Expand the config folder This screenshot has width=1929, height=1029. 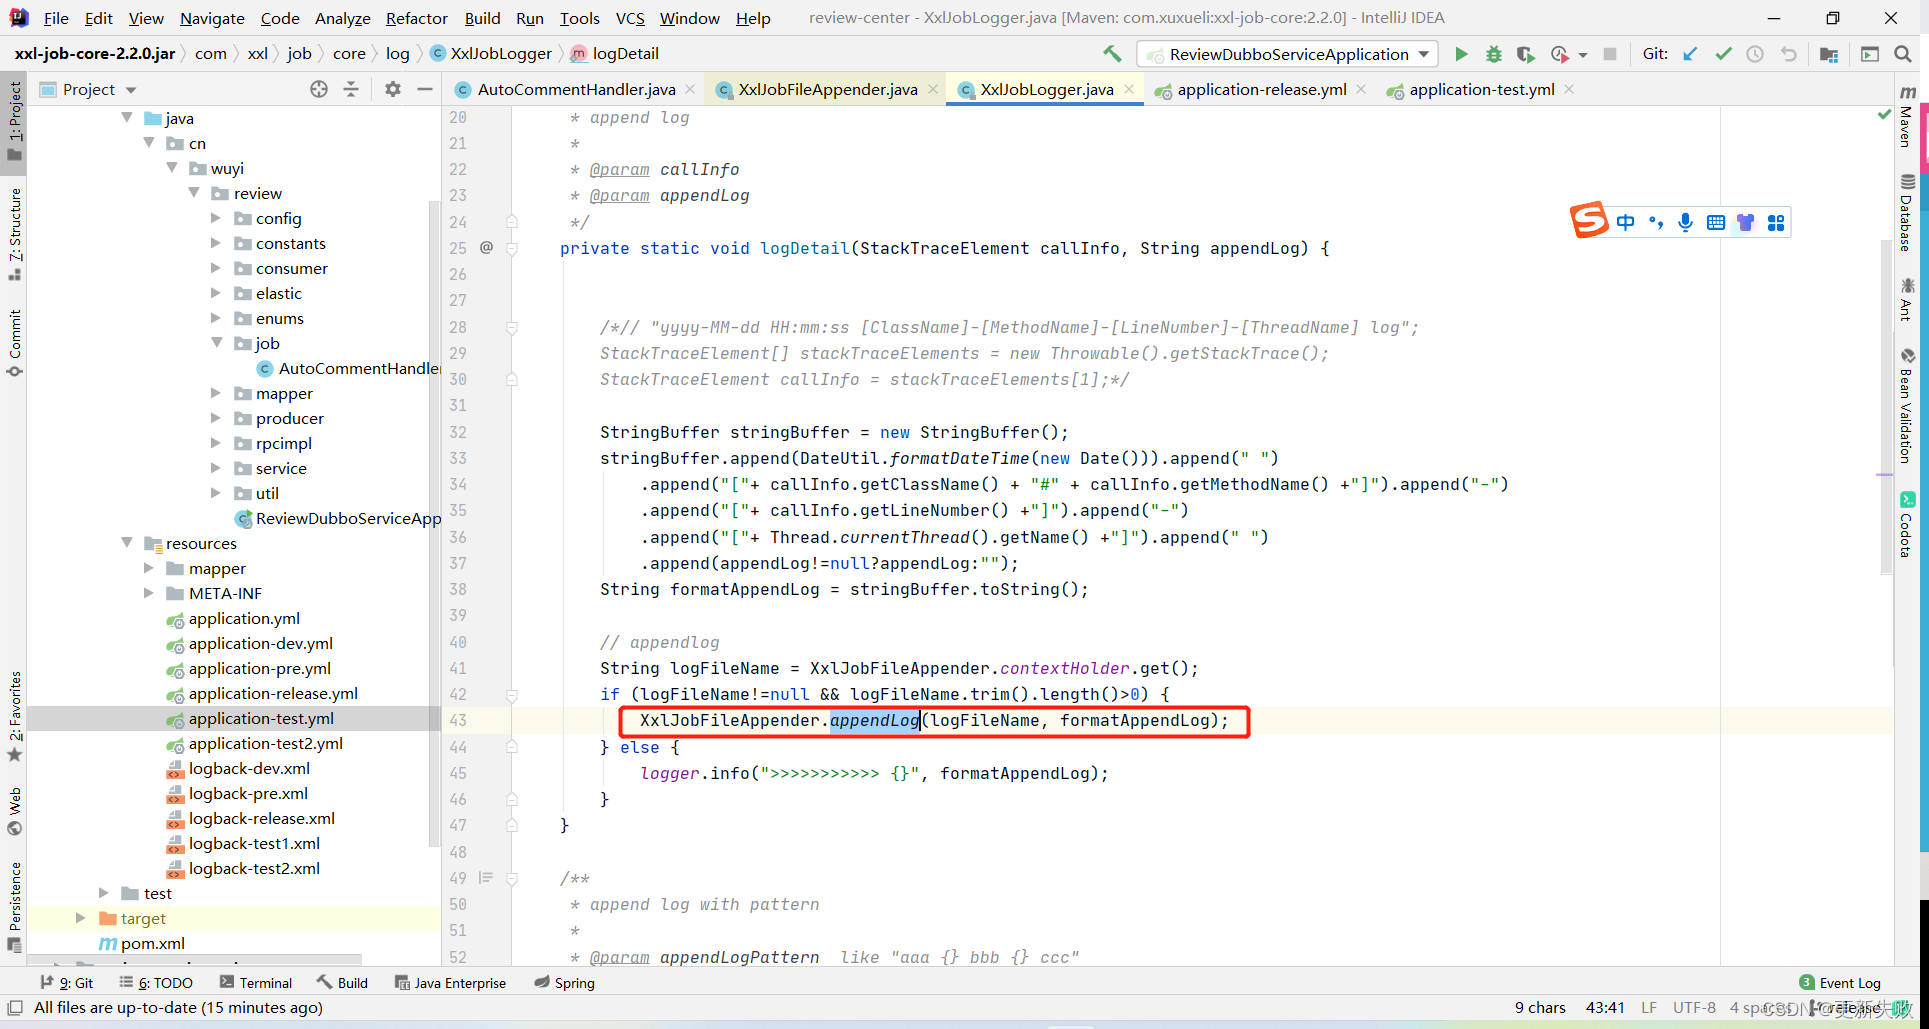point(215,218)
